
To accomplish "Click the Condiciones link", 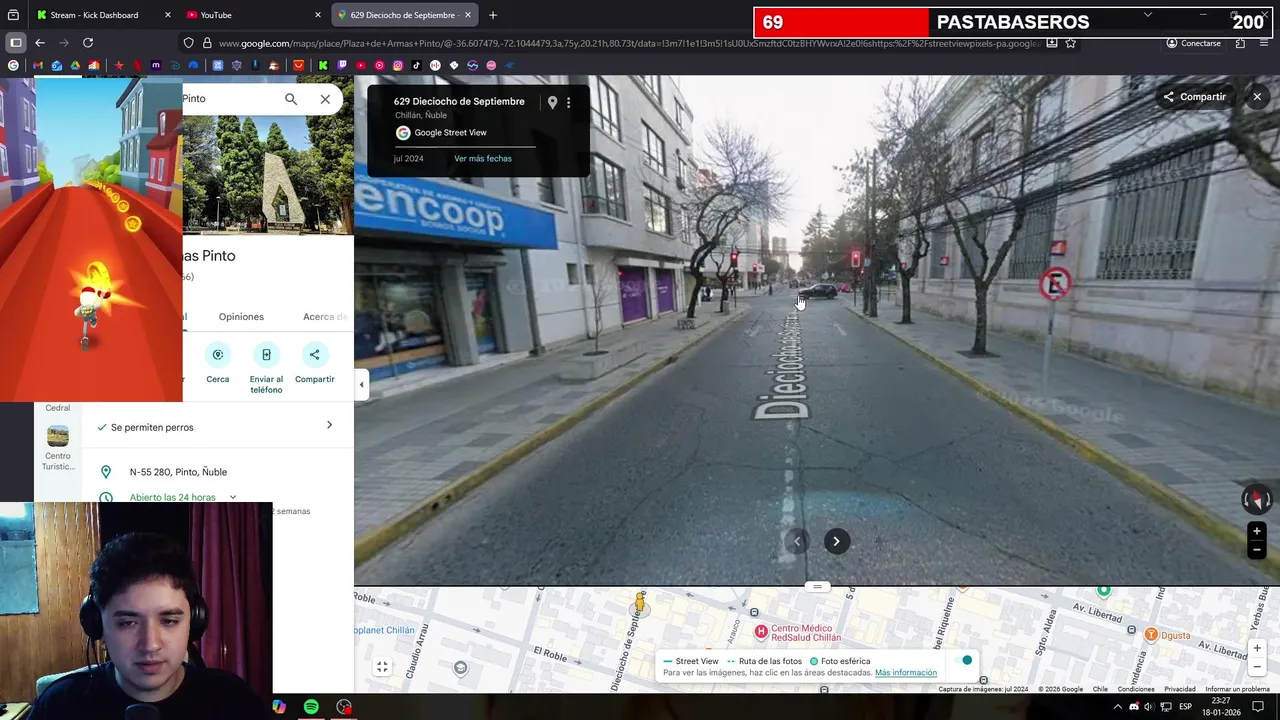I will [x=1136, y=689].
